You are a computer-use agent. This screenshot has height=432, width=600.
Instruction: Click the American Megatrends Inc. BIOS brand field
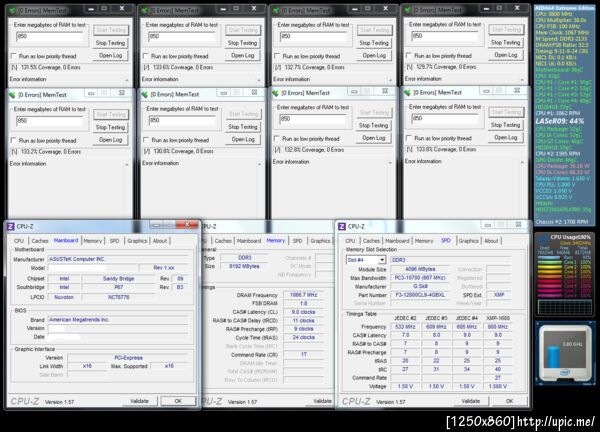coord(118,320)
